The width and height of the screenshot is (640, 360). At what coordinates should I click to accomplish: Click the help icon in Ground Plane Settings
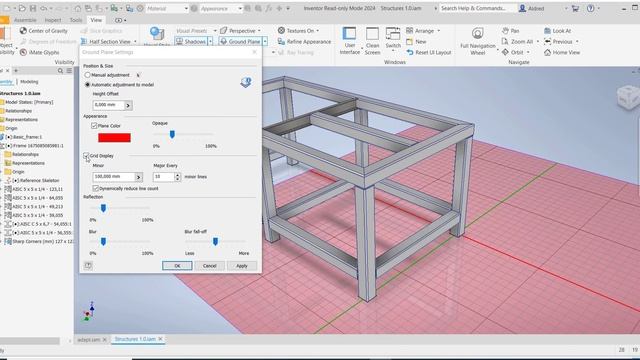click(x=88, y=265)
